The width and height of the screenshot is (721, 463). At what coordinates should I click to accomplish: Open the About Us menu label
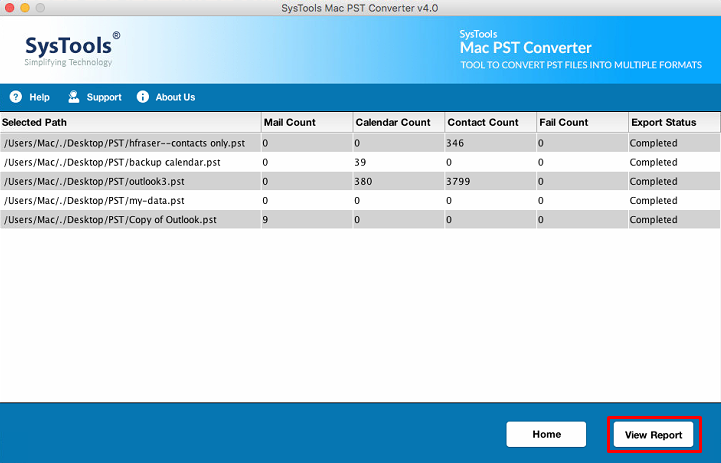(175, 97)
